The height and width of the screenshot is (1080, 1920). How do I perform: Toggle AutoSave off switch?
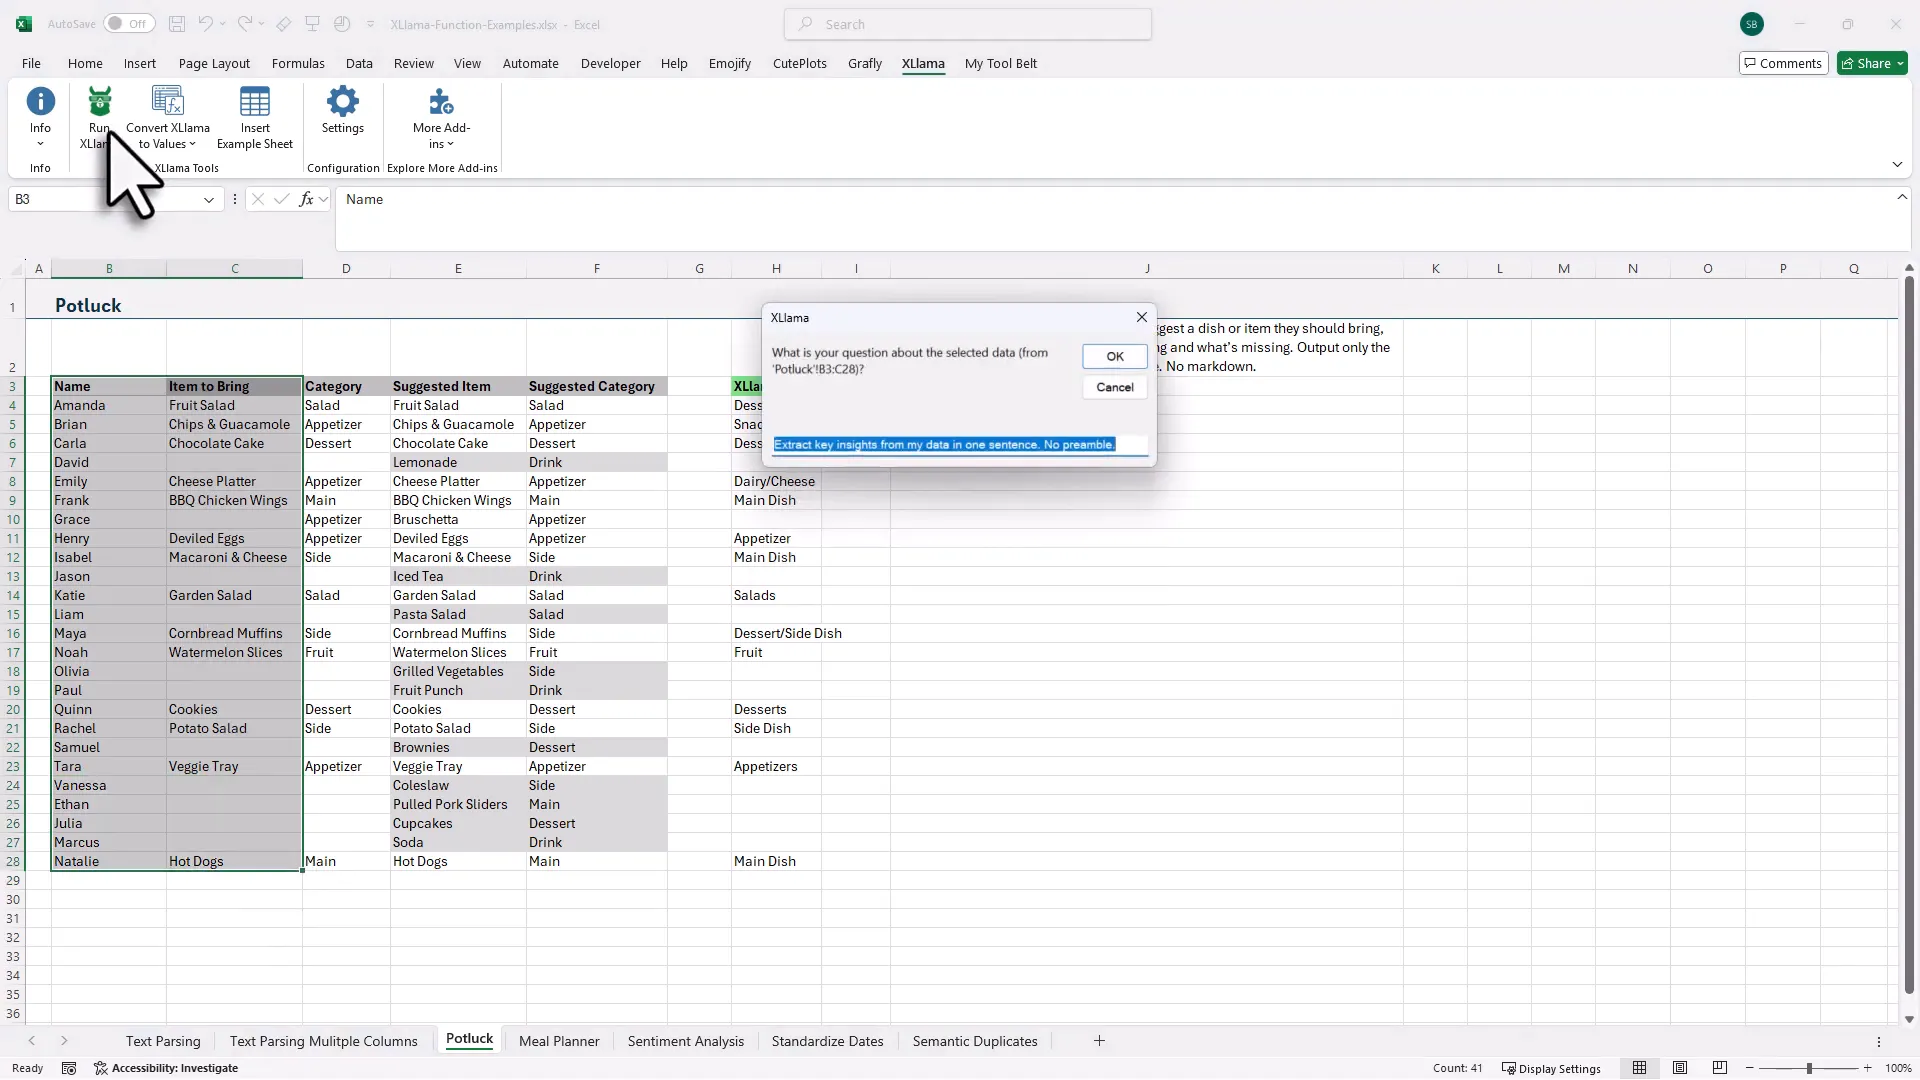point(128,23)
